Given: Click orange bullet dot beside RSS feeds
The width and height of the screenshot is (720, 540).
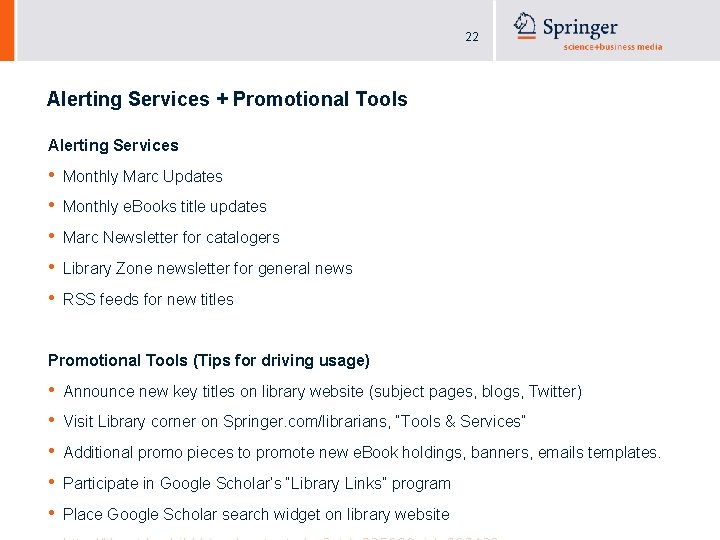Looking at the screenshot, I should tap(51, 298).
